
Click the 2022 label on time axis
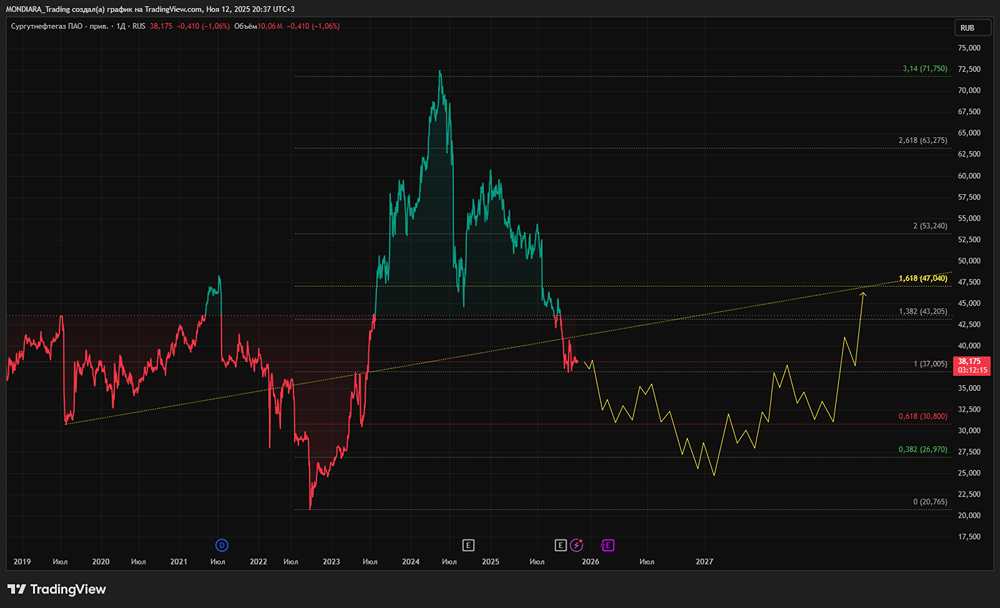coord(258,561)
